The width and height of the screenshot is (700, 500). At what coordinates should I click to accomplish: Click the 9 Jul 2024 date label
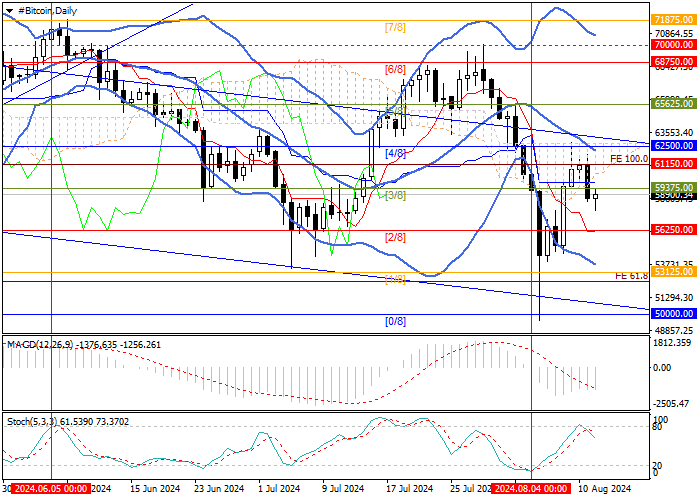click(x=343, y=489)
